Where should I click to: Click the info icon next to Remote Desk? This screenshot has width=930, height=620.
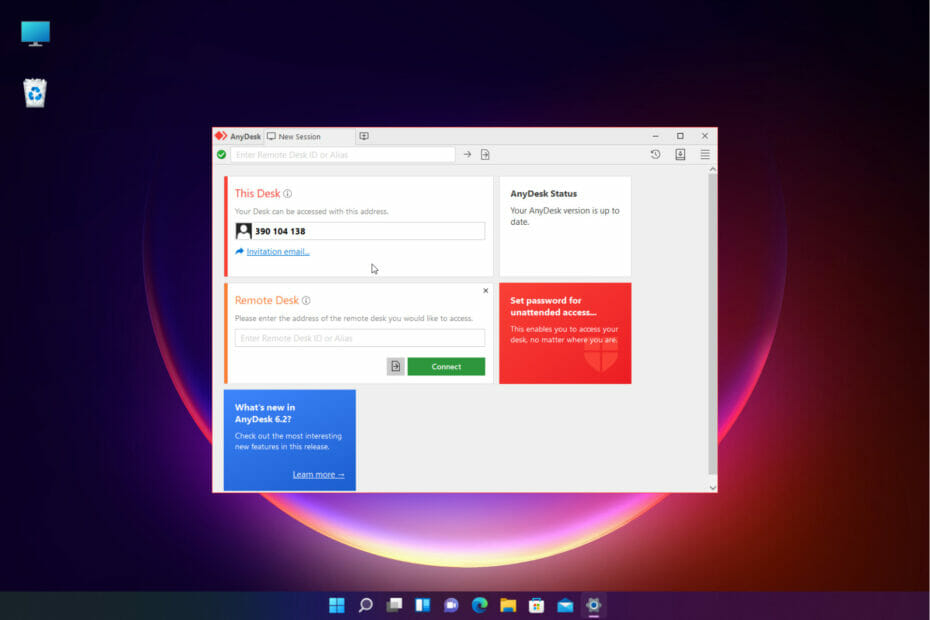[x=306, y=300]
